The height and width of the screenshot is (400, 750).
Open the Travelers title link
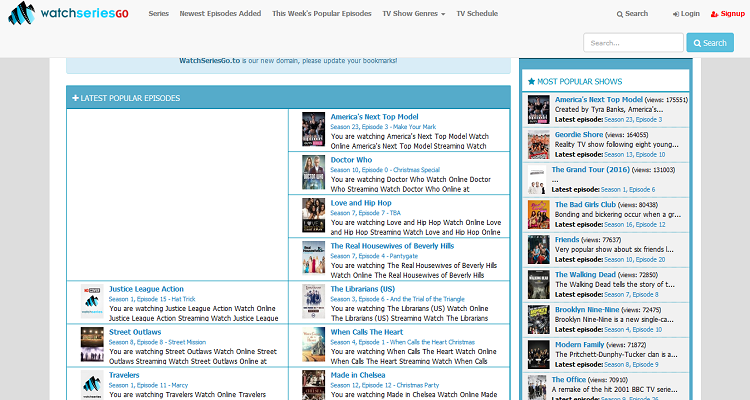tap(124, 375)
